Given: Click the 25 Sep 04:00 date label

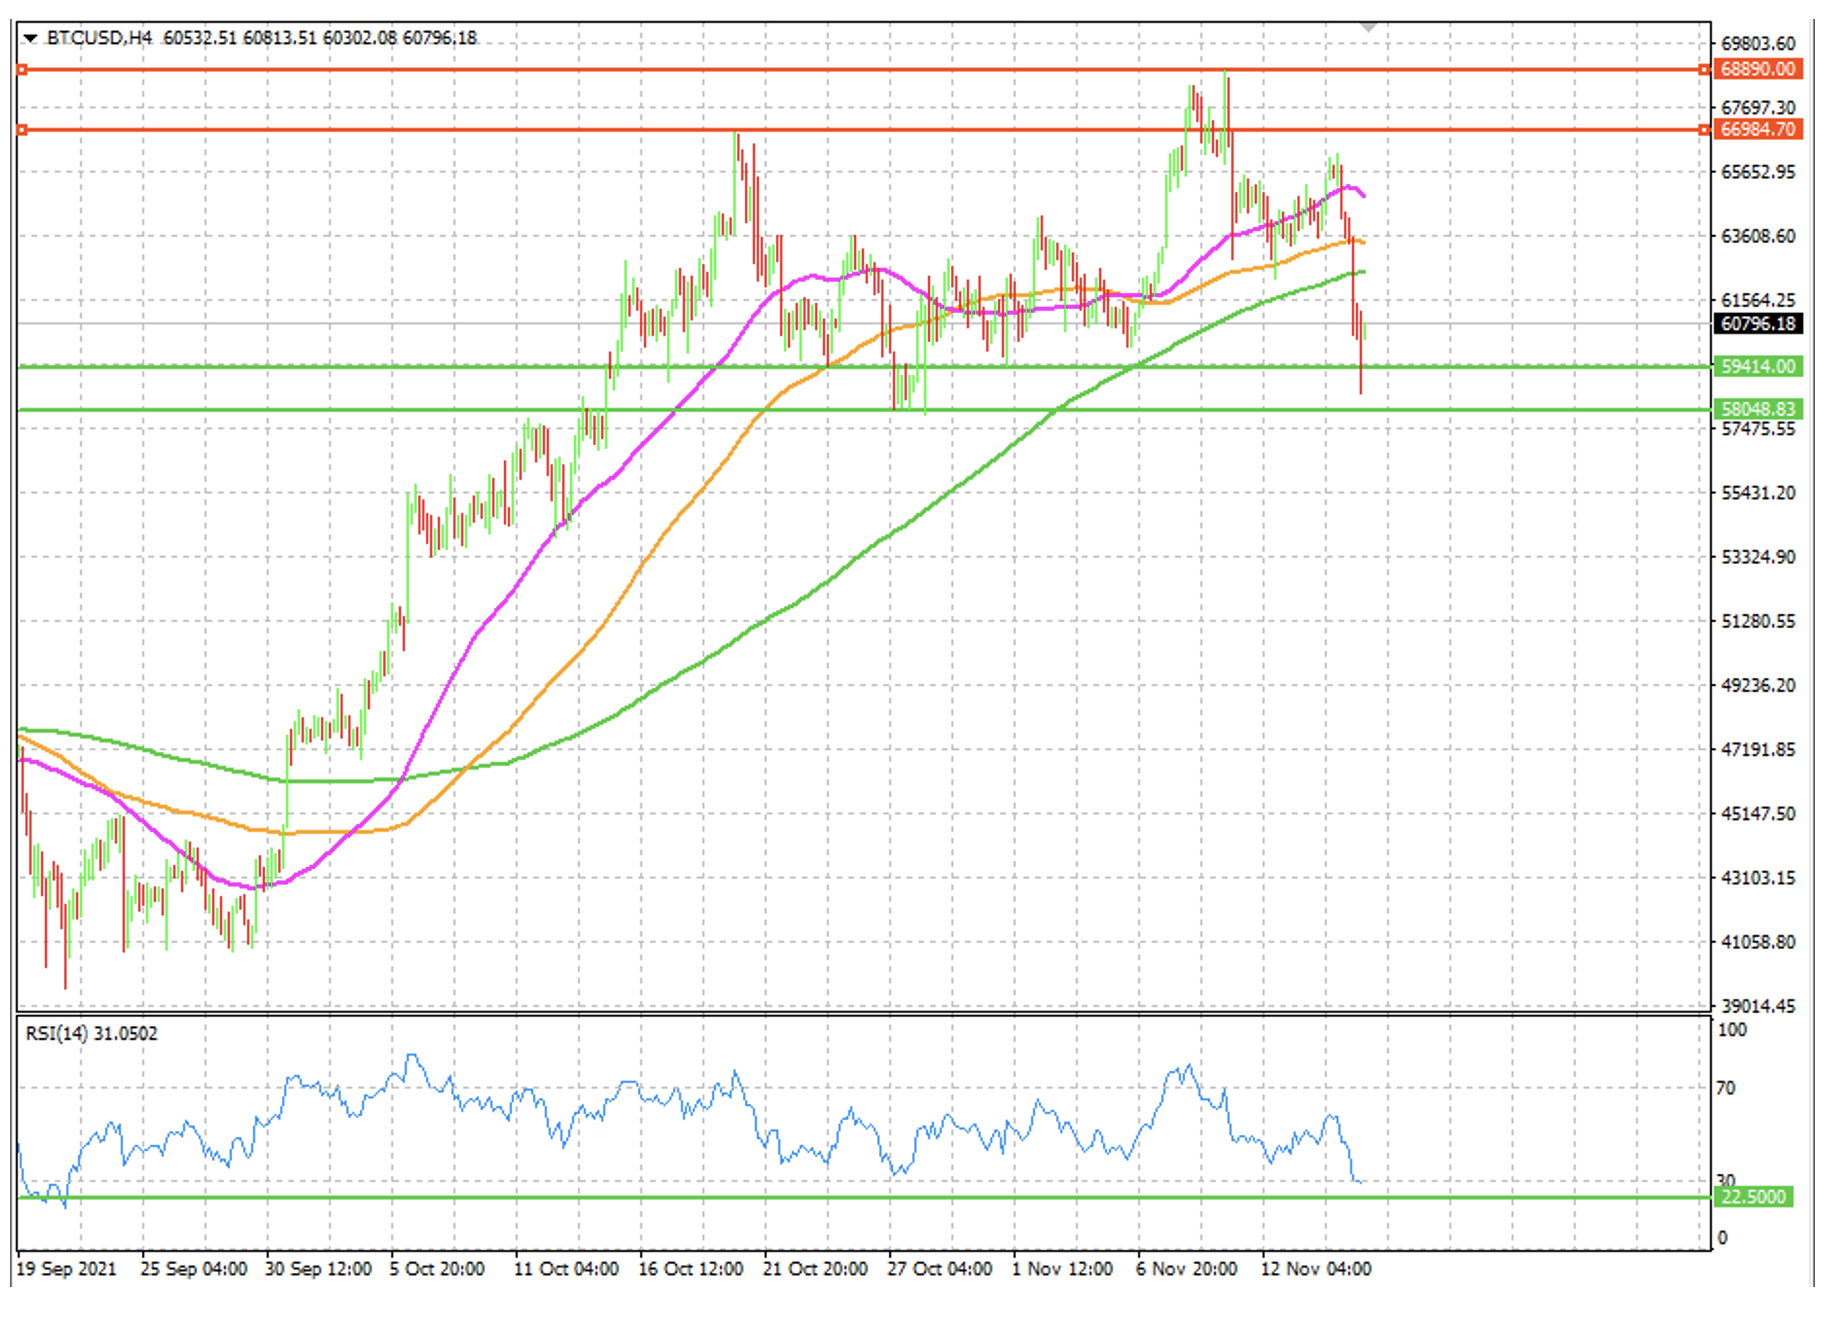Looking at the screenshot, I should click(193, 1268).
